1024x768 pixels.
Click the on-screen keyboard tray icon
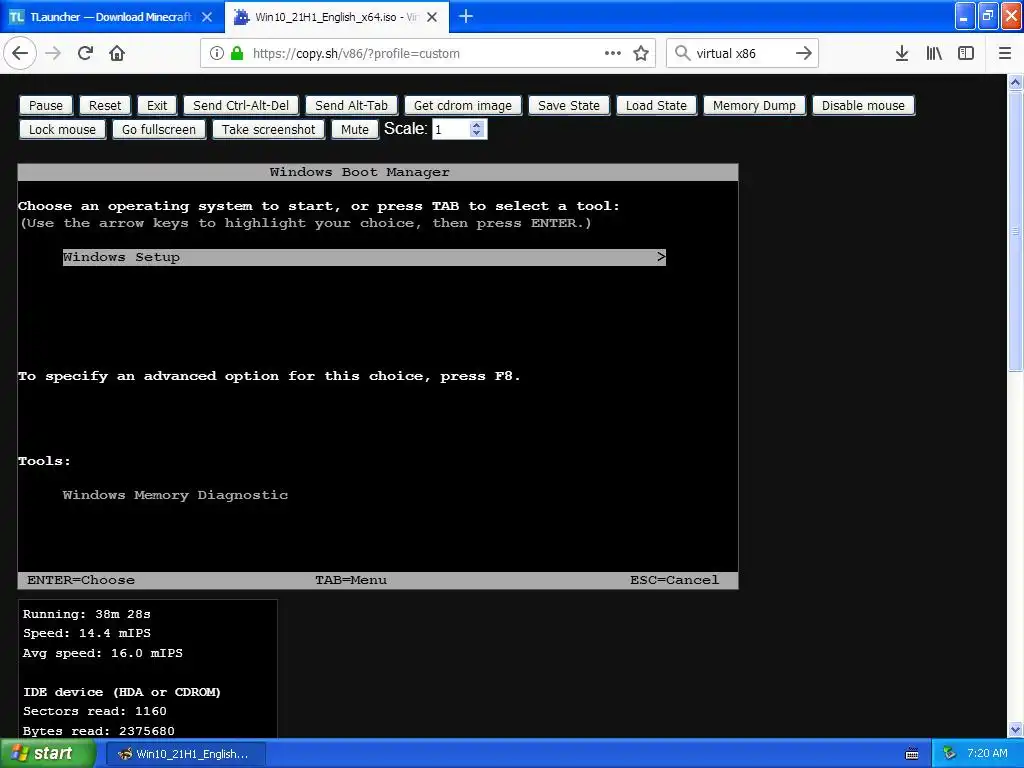click(912, 754)
